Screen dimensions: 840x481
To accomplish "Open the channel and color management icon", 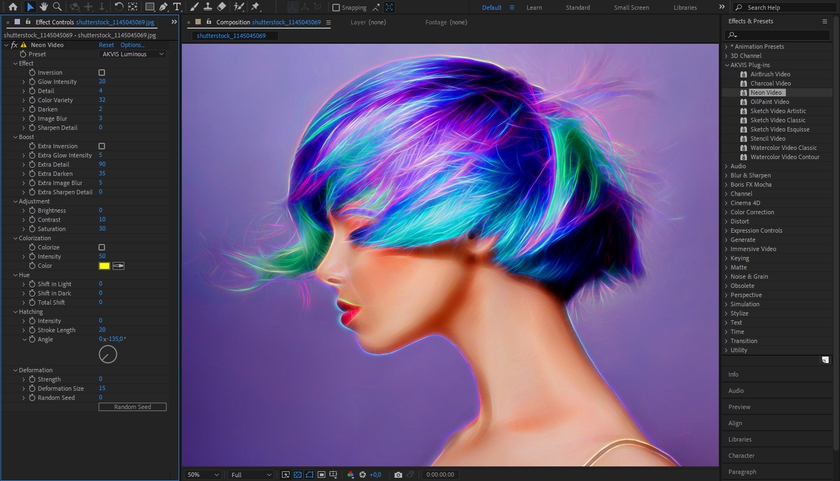I will 350,475.
